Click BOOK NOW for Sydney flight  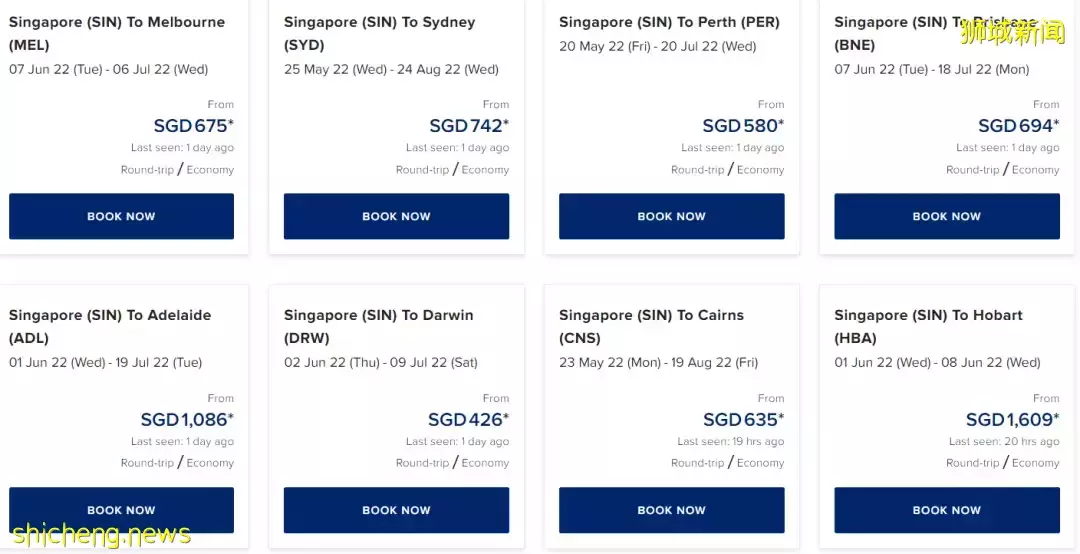[x=396, y=216]
